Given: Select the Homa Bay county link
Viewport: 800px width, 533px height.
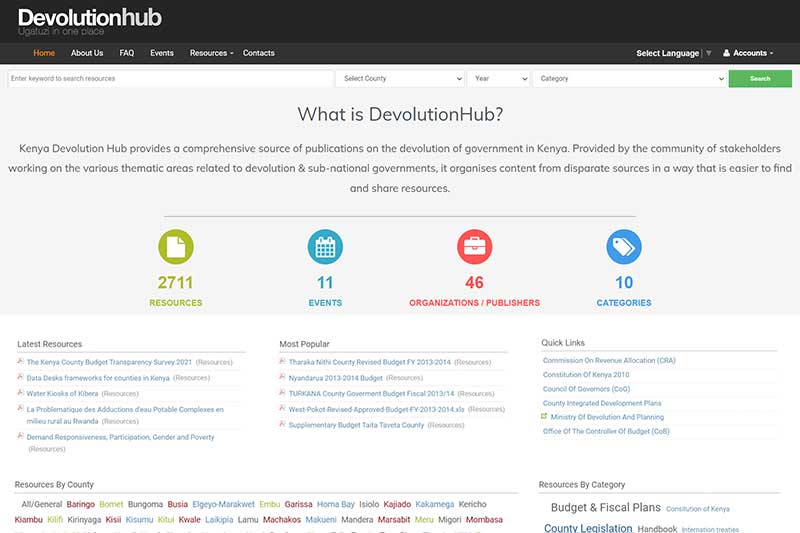Looking at the screenshot, I should 336,504.
